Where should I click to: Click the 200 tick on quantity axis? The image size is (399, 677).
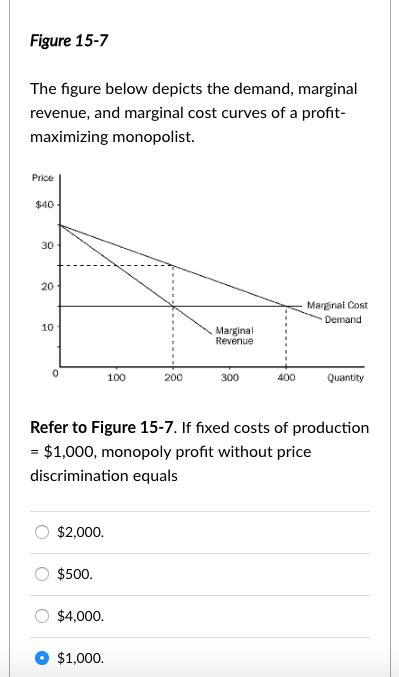[x=174, y=378]
